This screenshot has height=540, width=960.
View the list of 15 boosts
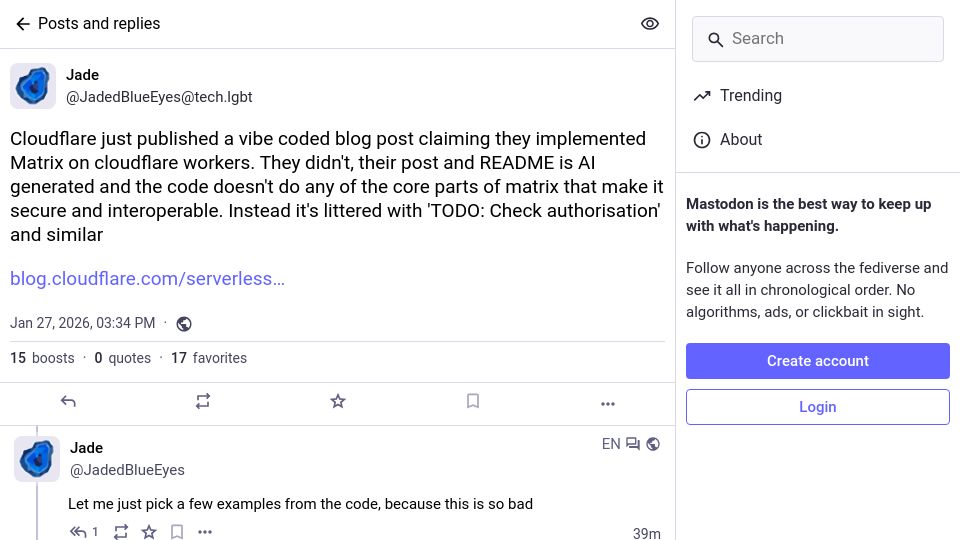pyautogui.click(x=42, y=358)
